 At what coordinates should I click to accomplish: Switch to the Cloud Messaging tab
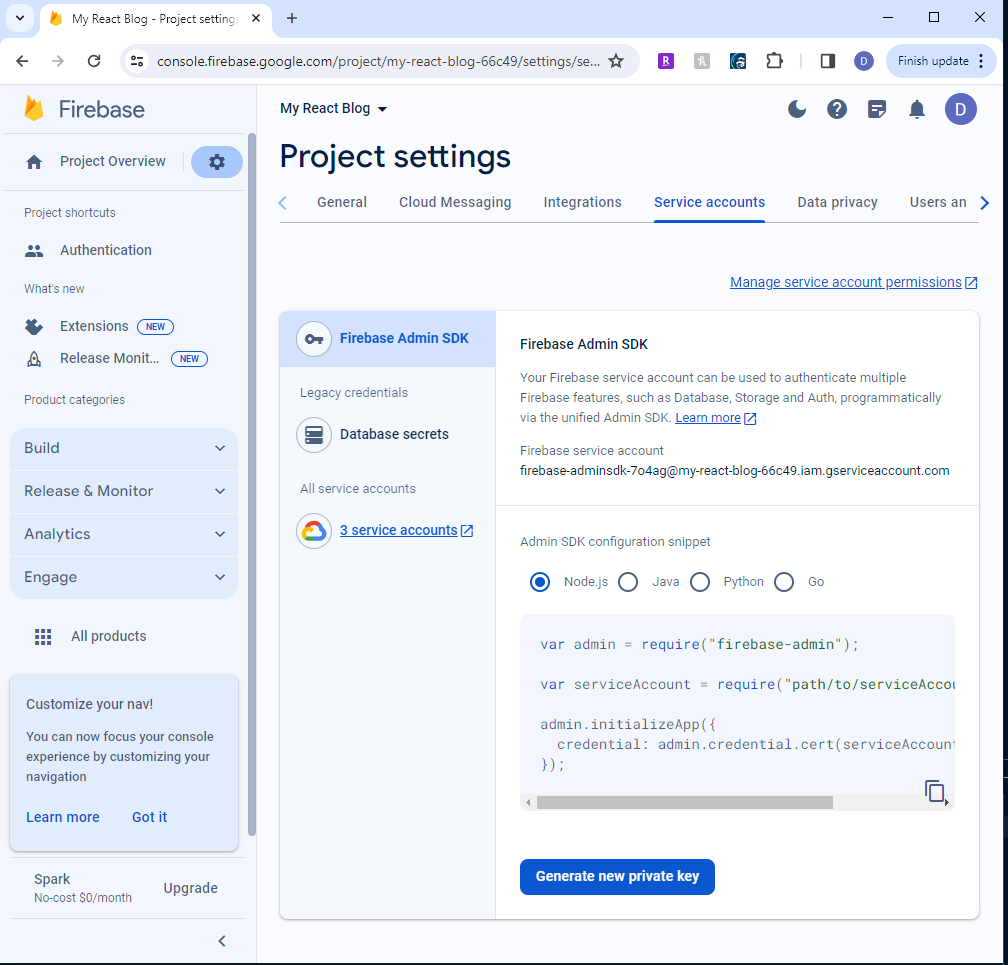click(455, 203)
